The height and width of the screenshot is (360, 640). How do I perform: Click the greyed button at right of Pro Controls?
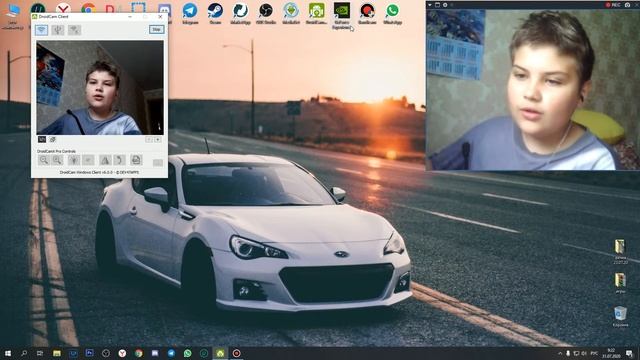tap(158, 163)
